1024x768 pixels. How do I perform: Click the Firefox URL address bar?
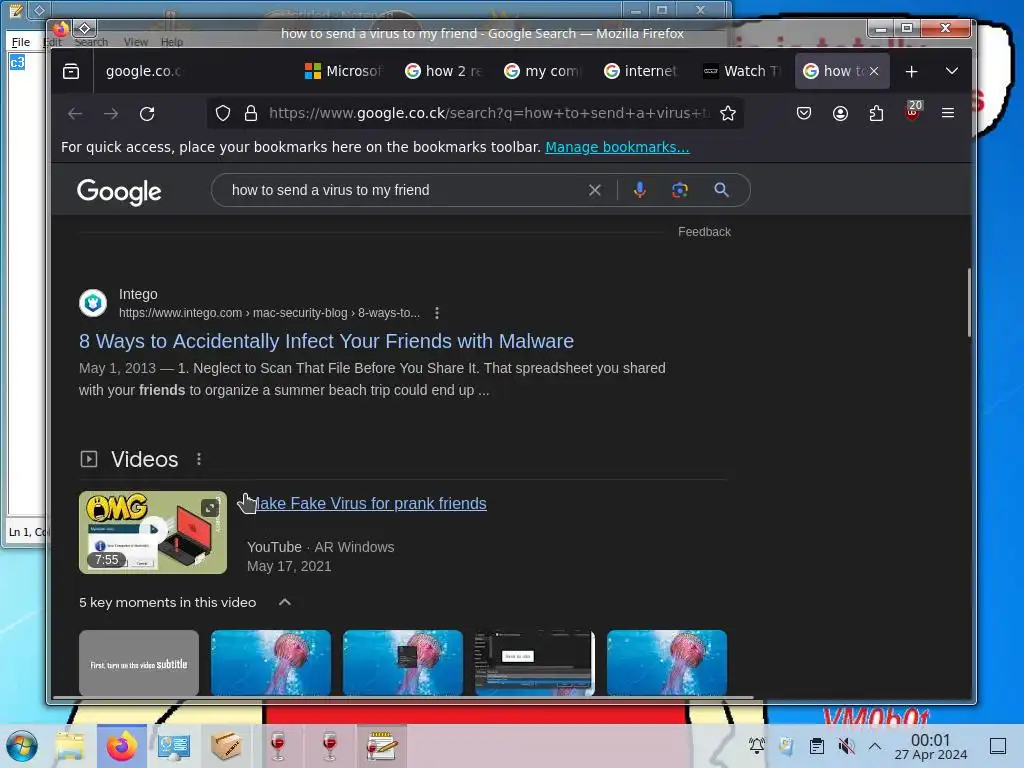point(488,114)
